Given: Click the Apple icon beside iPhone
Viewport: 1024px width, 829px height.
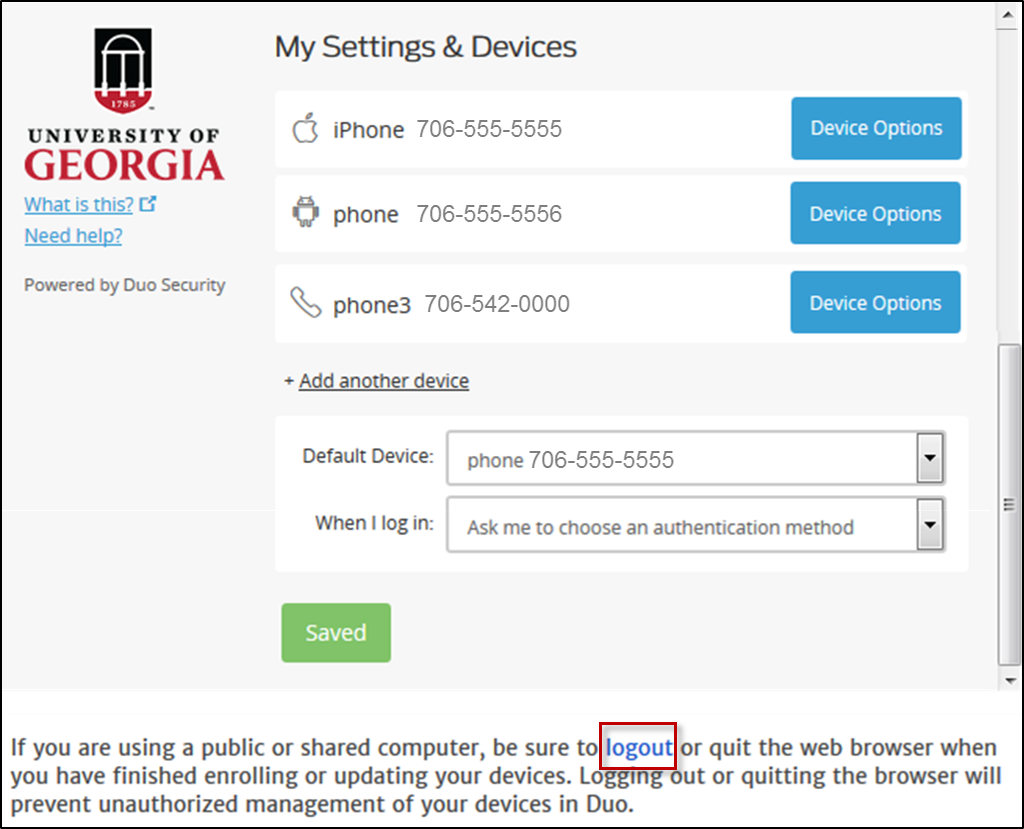Looking at the screenshot, I should (x=305, y=128).
